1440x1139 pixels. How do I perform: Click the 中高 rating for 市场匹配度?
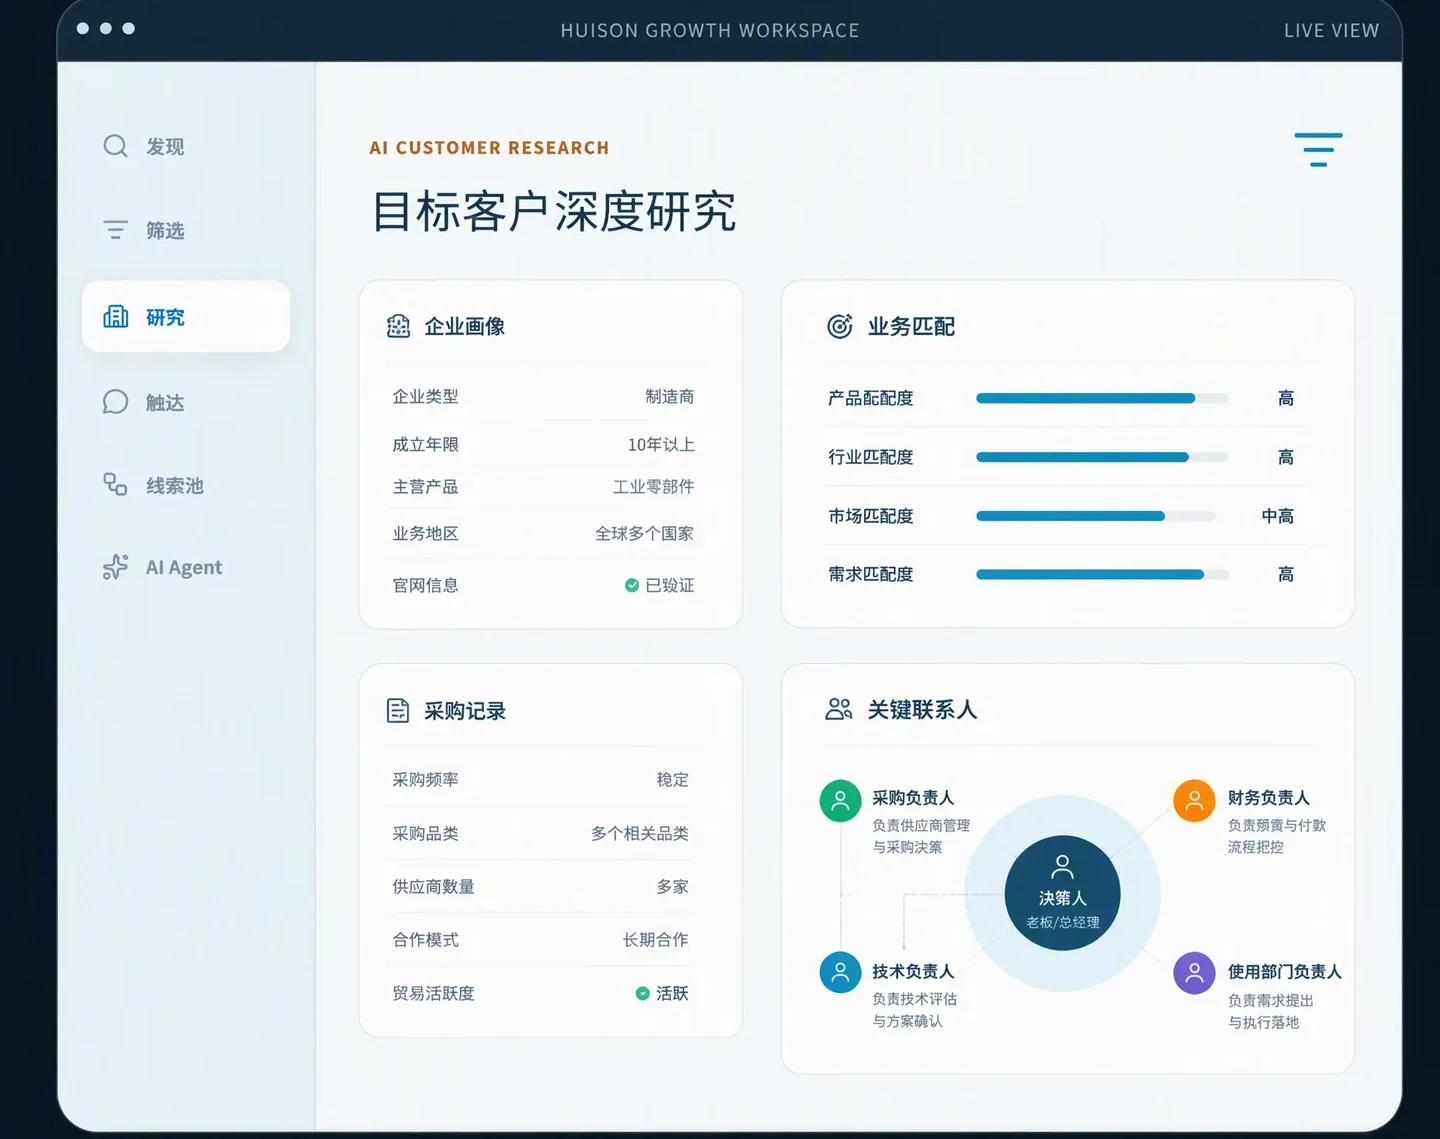(x=1278, y=516)
